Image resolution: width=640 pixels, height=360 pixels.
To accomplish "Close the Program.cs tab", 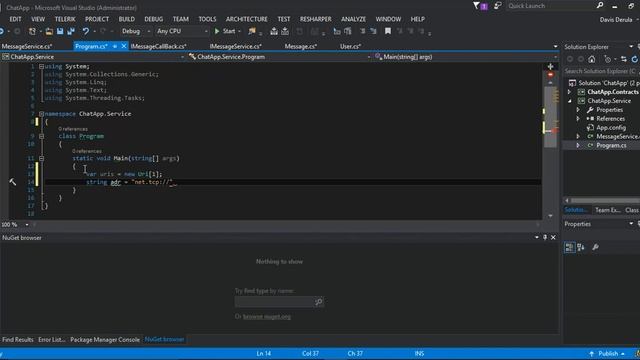I will coord(124,46).
